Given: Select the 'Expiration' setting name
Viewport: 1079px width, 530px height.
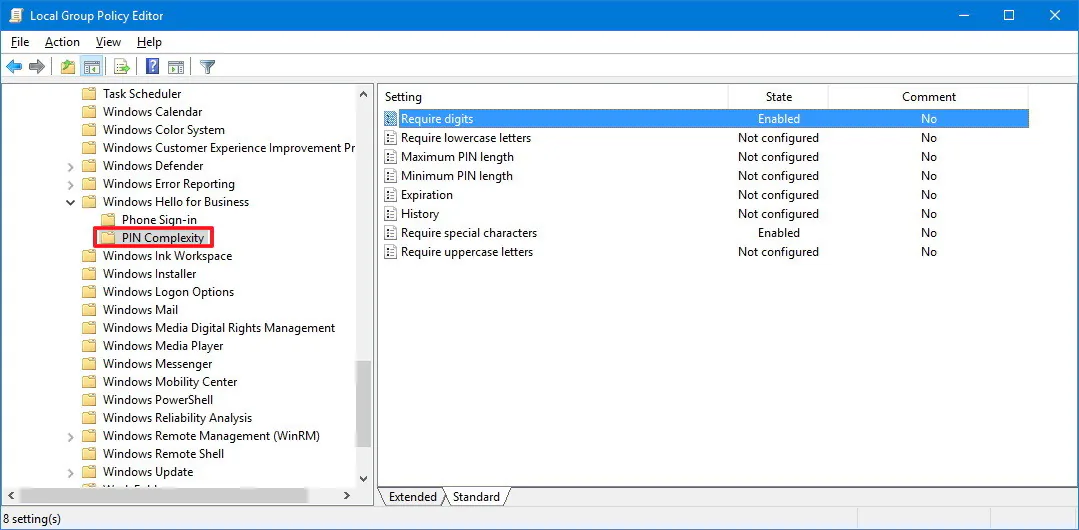Looking at the screenshot, I should click(427, 195).
